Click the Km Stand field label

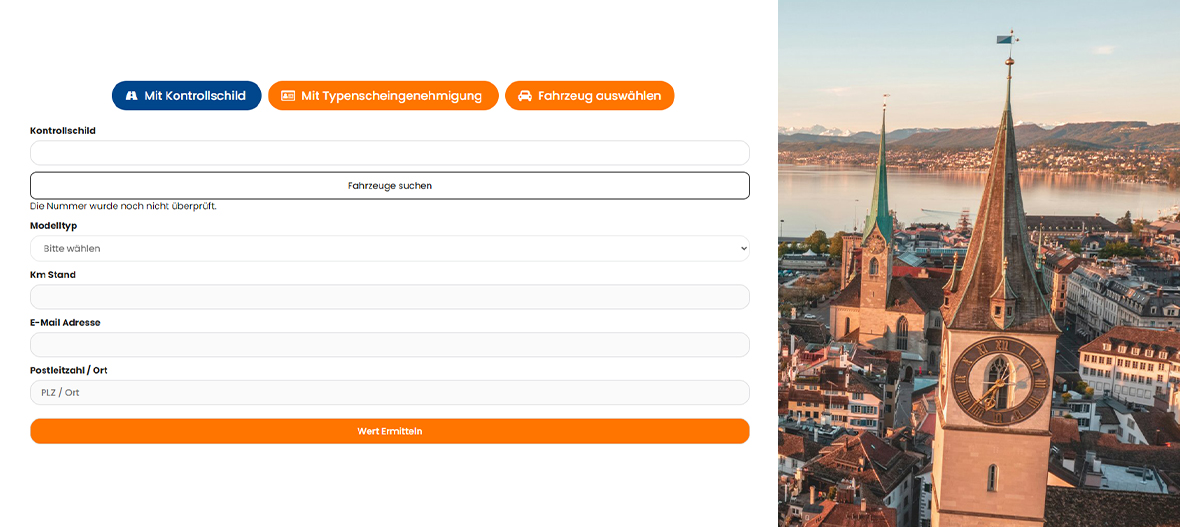(53, 275)
